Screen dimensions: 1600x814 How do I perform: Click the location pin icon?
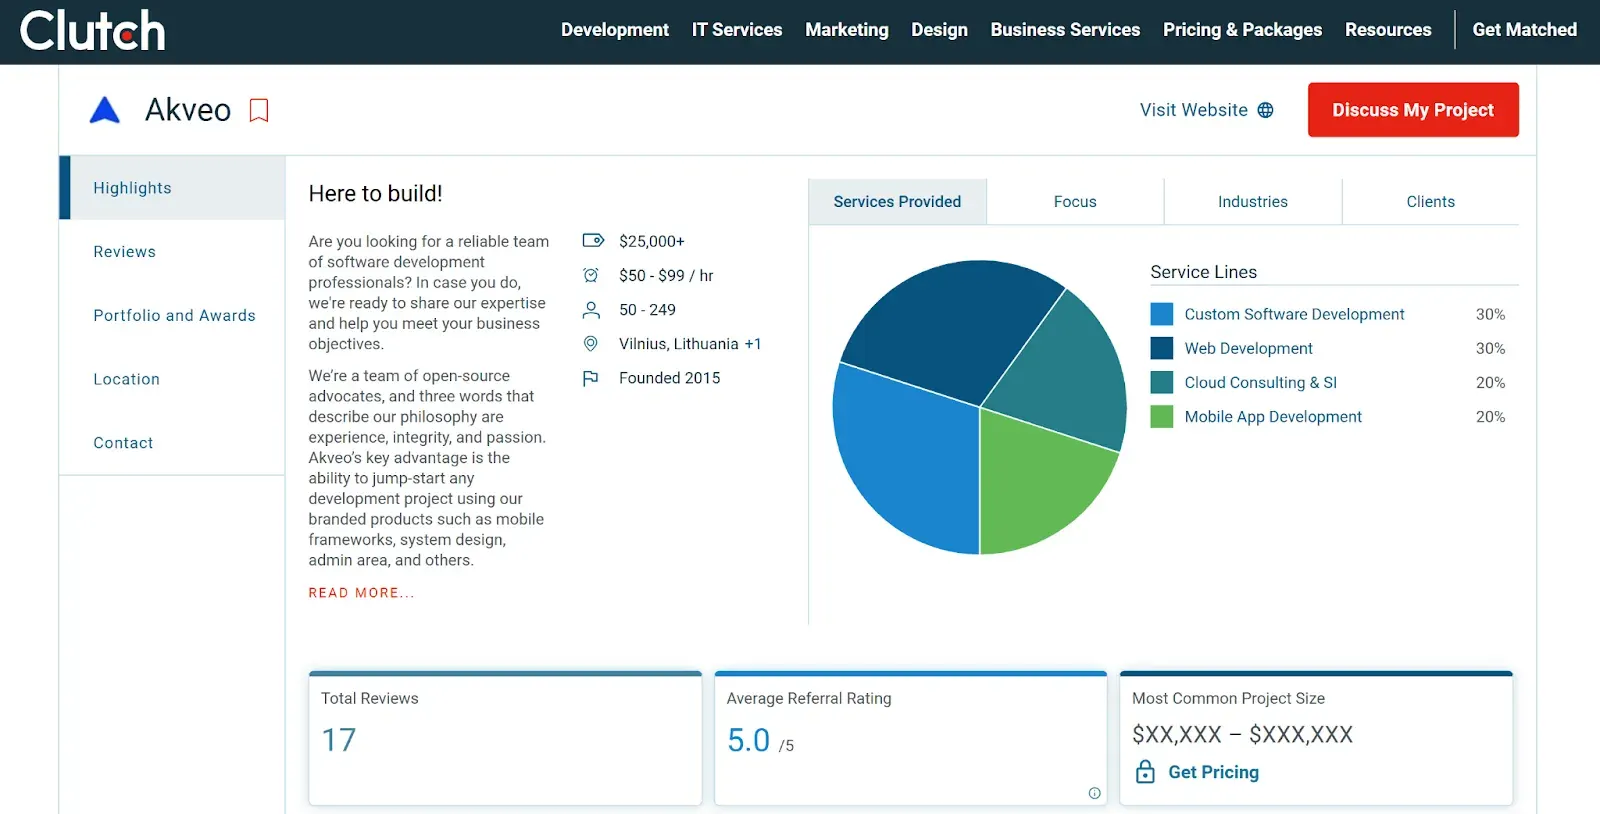(x=591, y=344)
